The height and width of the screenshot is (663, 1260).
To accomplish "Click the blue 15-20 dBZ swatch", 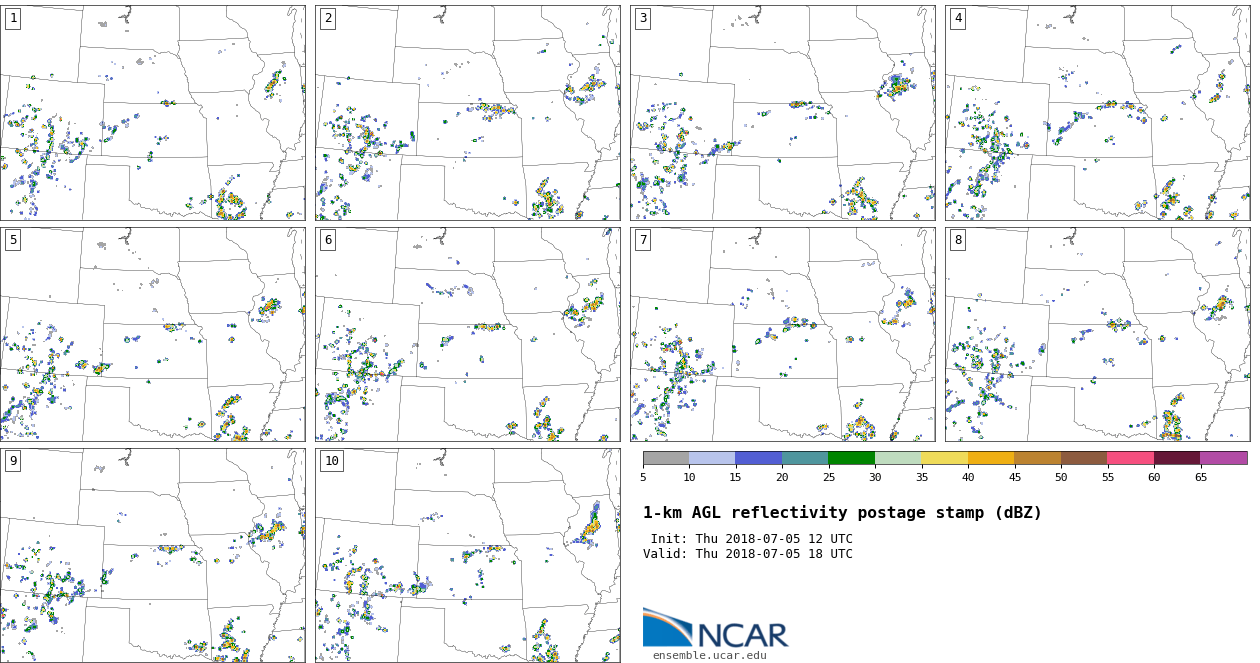I will click(x=758, y=458).
